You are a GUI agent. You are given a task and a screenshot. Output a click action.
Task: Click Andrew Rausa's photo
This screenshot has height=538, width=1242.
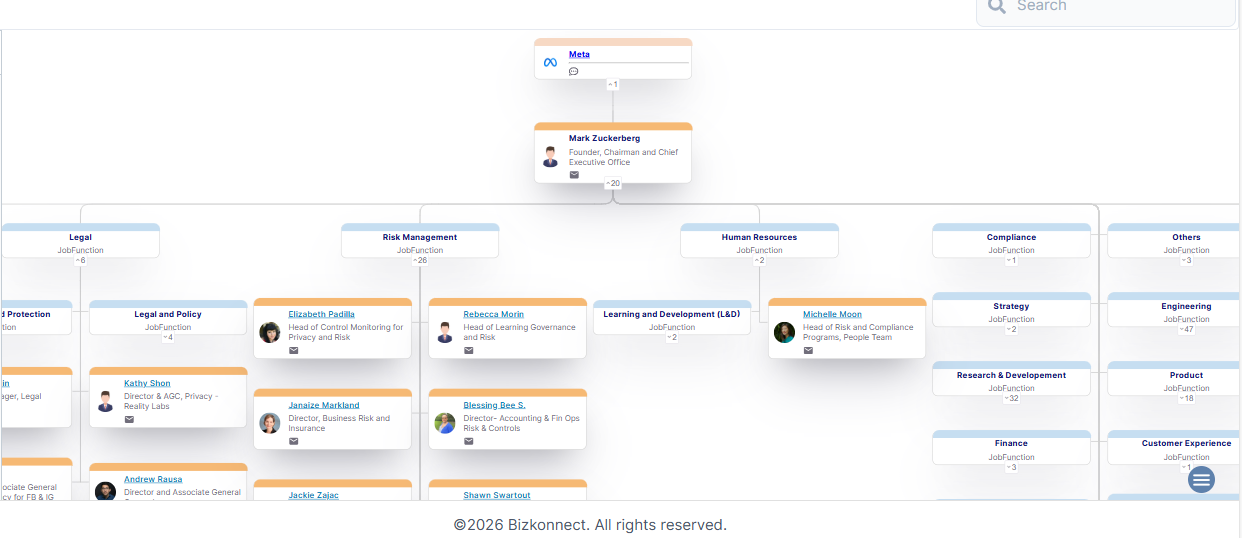[x=106, y=492]
